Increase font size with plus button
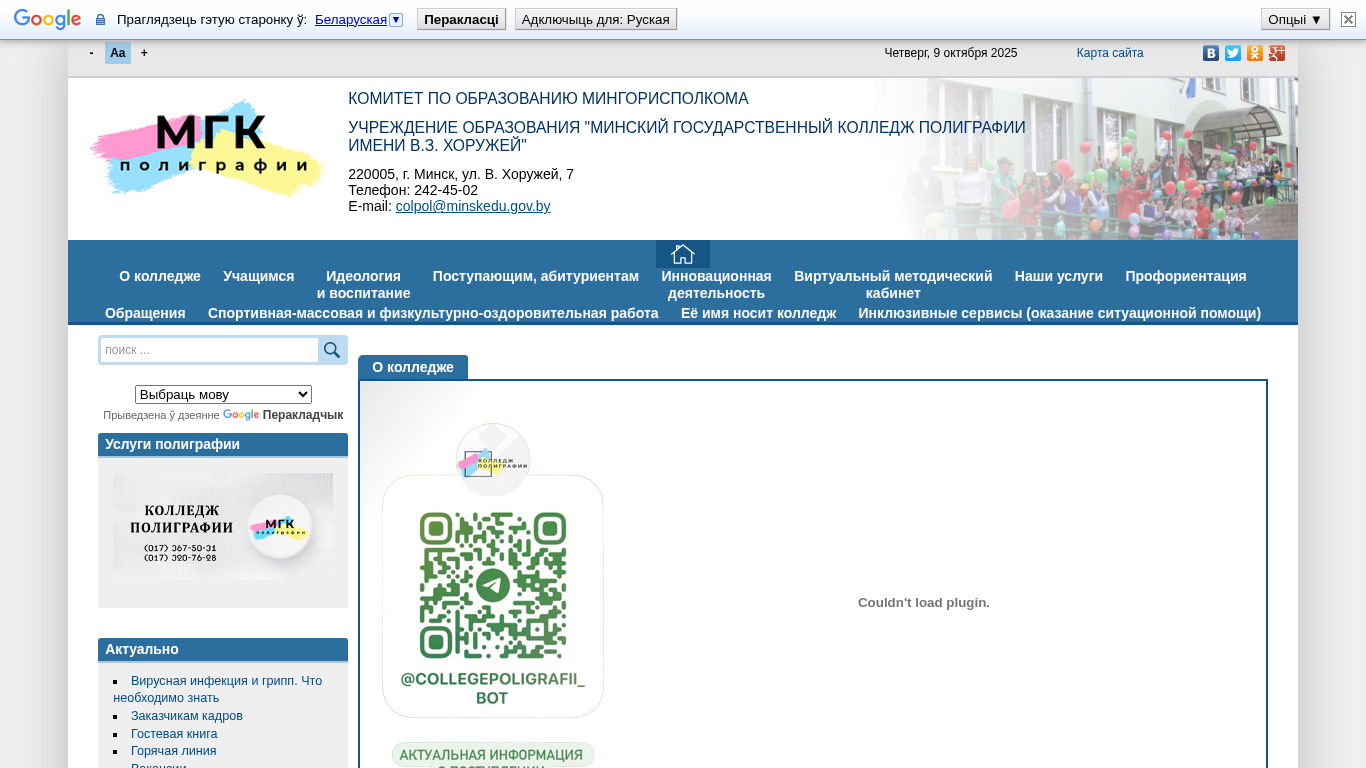The width and height of the screenshot is (1366, 768). point(144,53)
